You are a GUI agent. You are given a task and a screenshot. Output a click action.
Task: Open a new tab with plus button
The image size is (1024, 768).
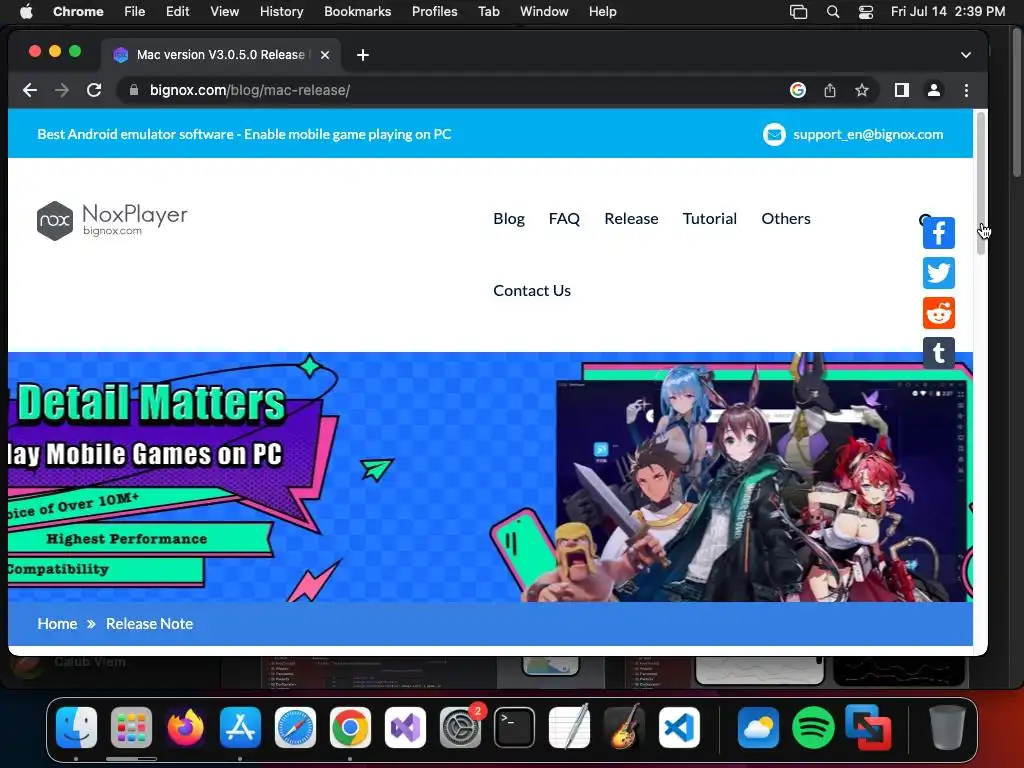tap(363, 55)
